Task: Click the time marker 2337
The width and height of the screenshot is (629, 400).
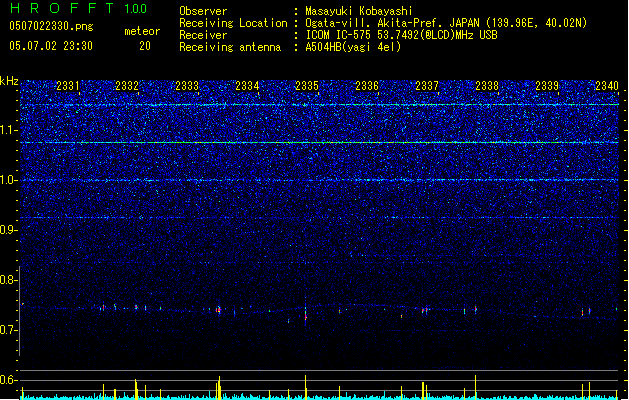Action: [427, 85]
